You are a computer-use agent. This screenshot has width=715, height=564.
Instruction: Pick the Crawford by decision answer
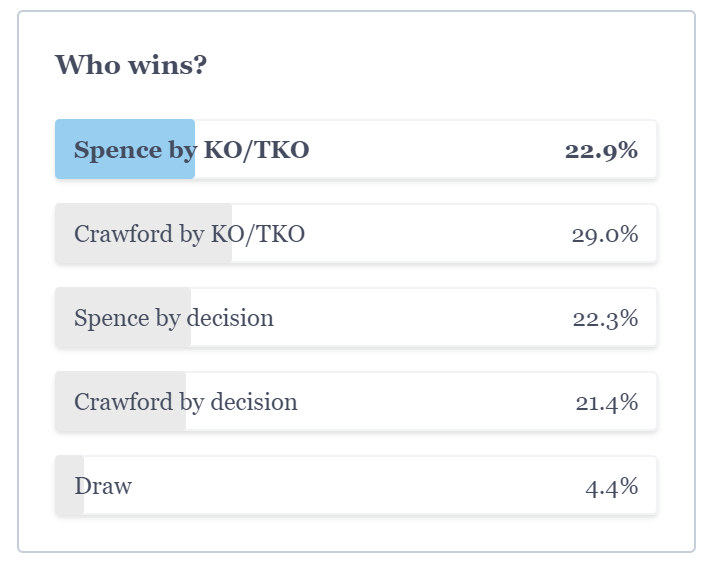coord(356,401)
